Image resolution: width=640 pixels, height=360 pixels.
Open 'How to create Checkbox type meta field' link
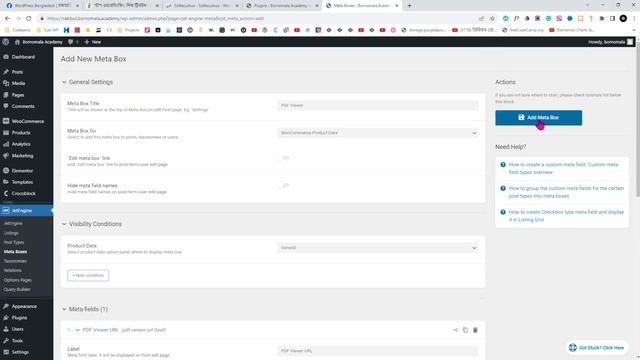pos(566,216)
